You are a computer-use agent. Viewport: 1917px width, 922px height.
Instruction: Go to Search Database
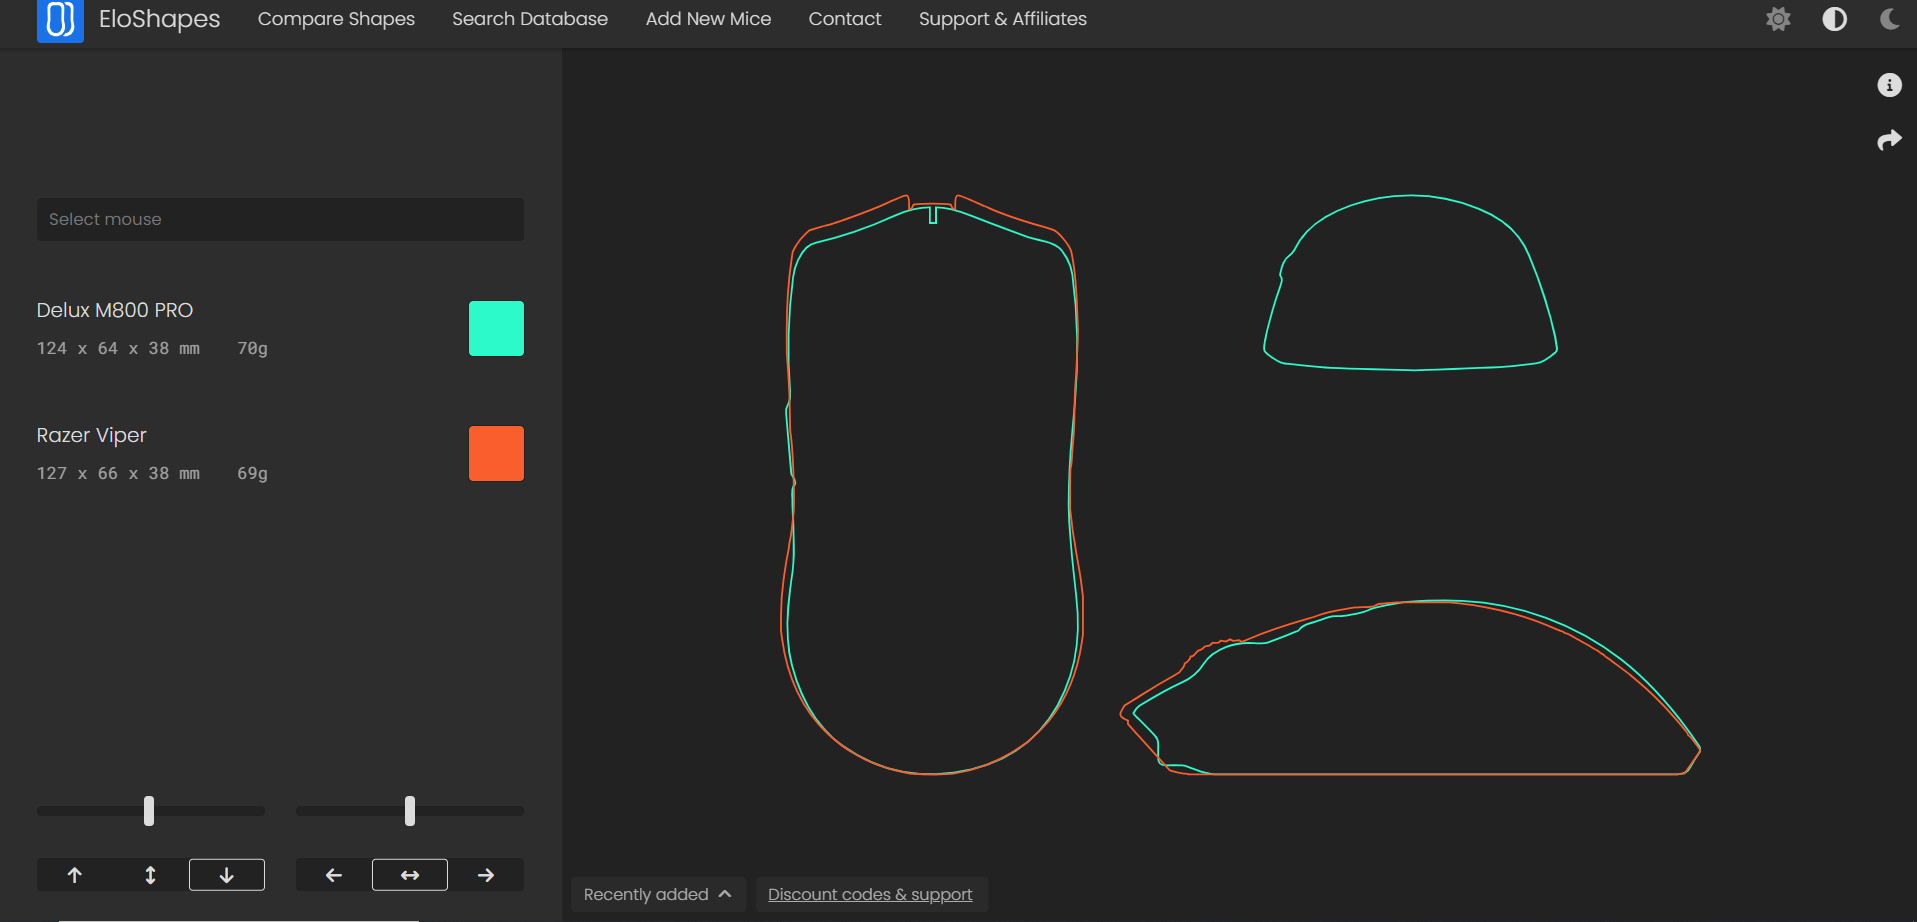click(x=530, y=19)
